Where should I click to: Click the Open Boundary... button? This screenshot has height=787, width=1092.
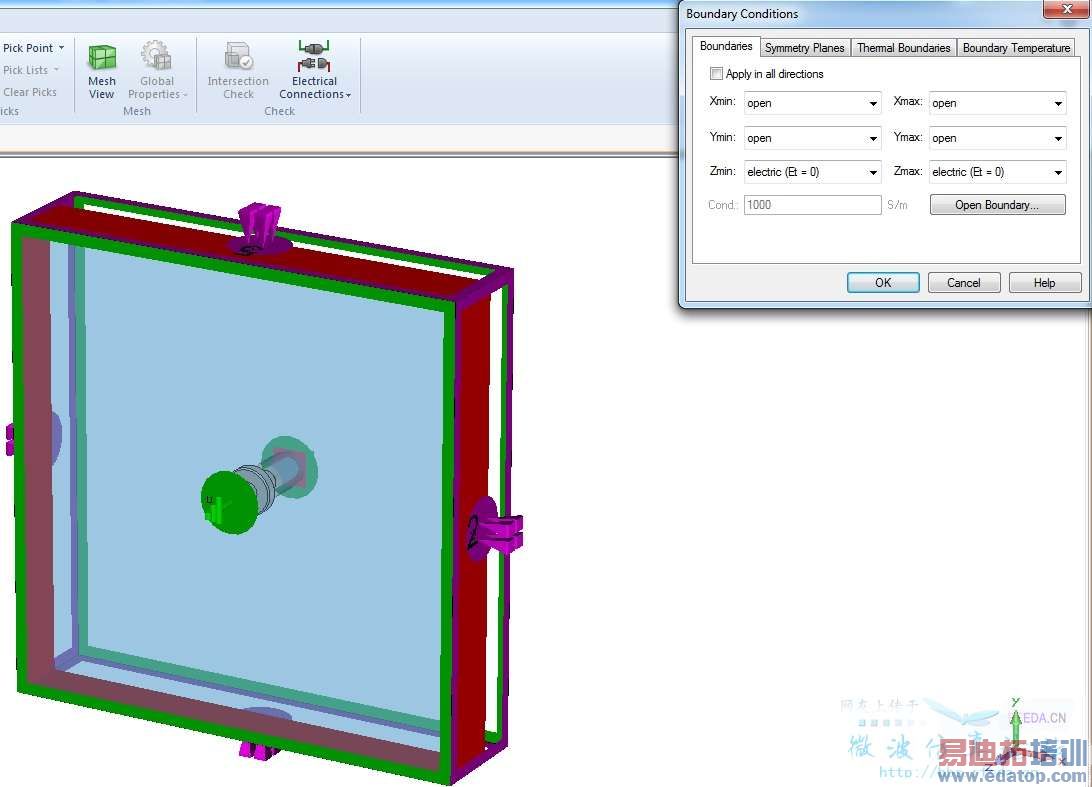(x=997, y=205)
